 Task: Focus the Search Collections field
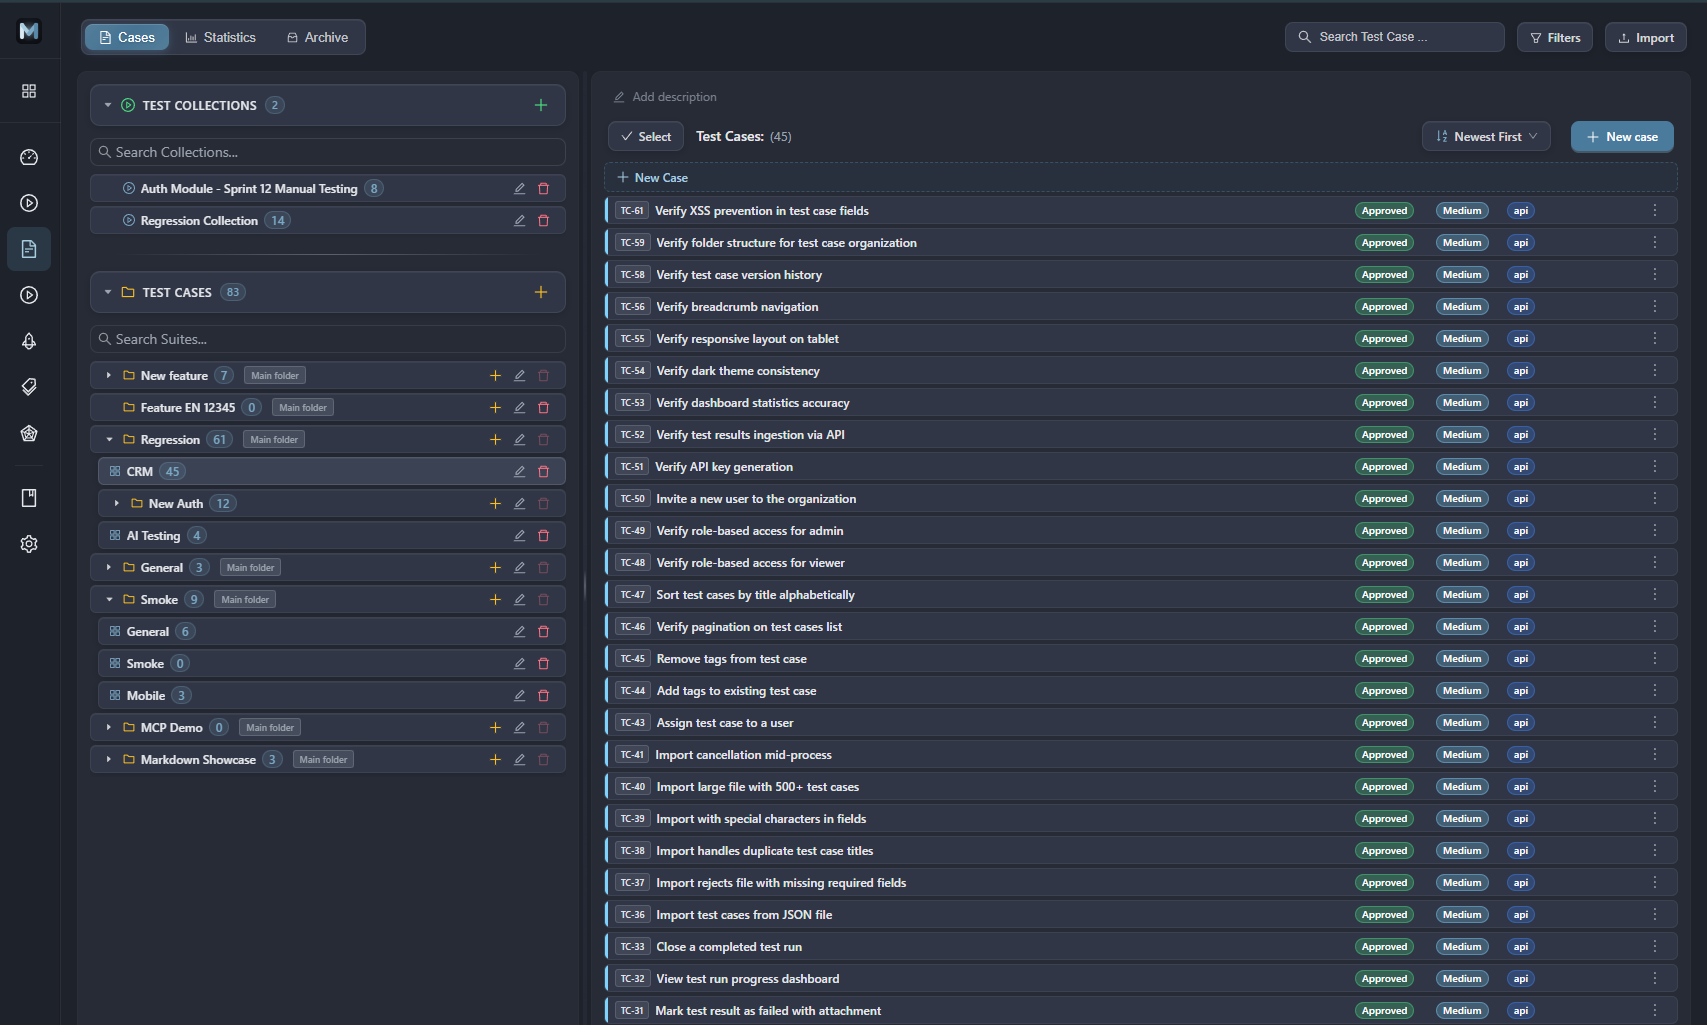(328, 152)
